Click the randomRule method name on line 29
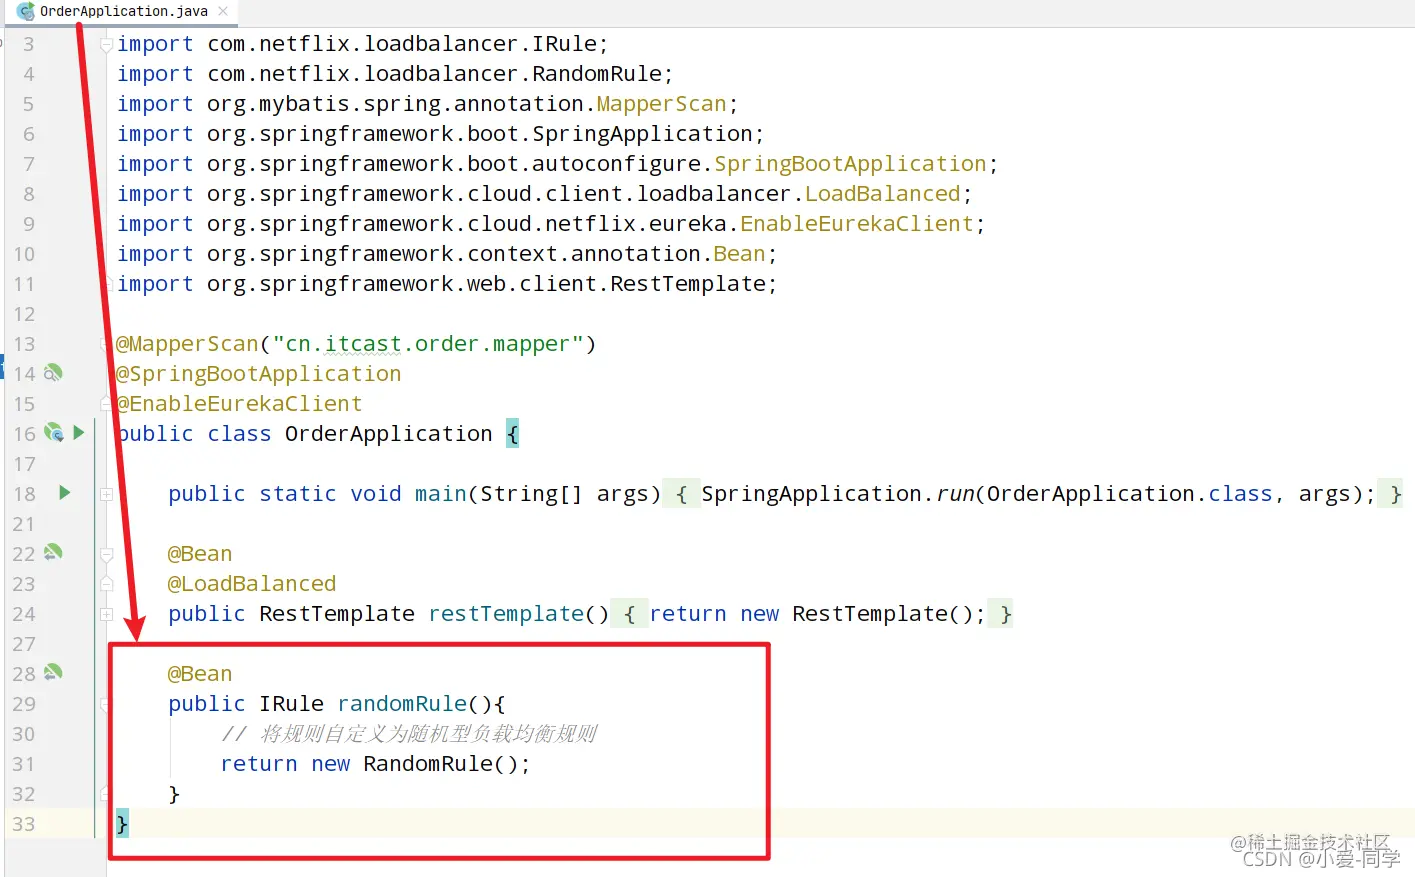 [402, 704]
